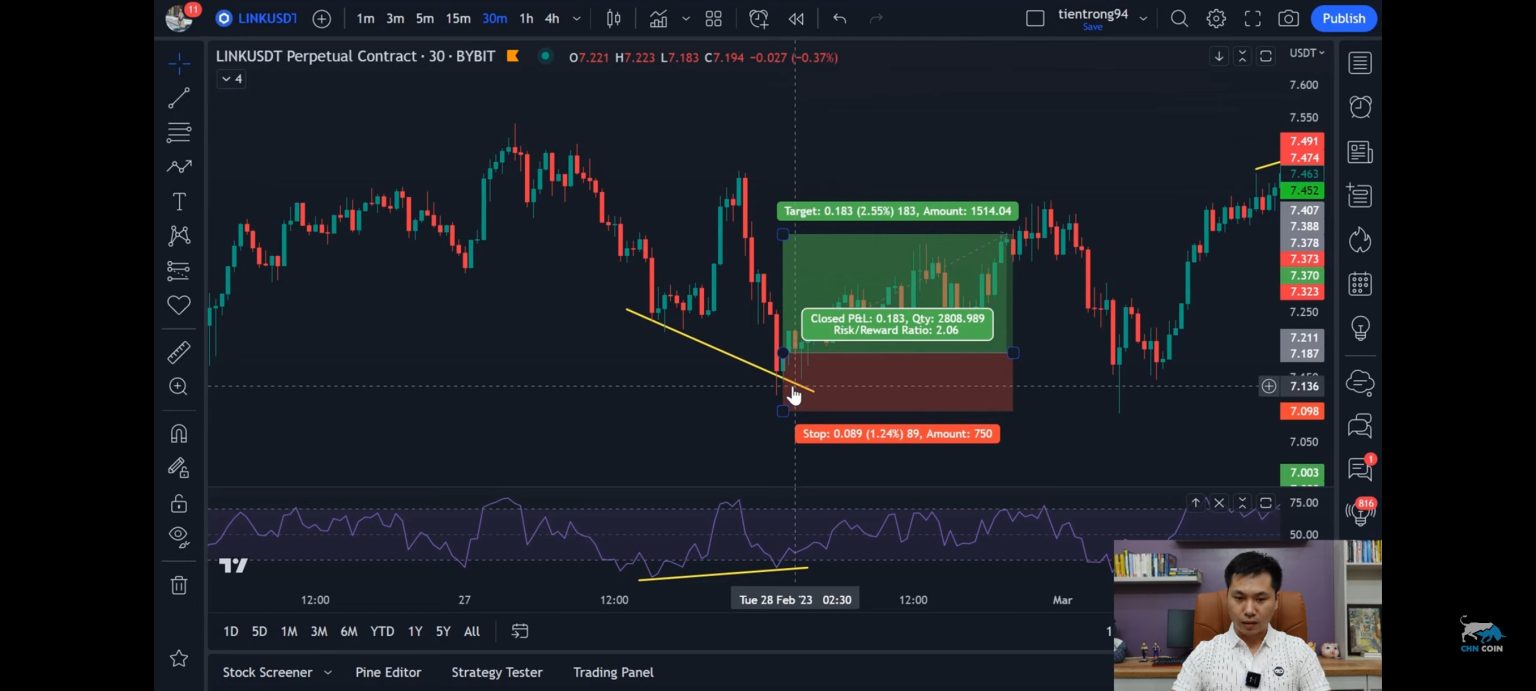Undo the last chart action
Image resolution: width=1536 pixels, height=691 pixels.
click(840, 18)
